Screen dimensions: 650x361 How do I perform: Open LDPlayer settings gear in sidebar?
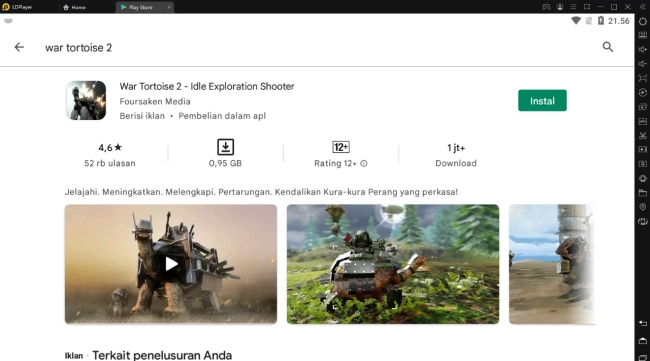click(643, 21)
